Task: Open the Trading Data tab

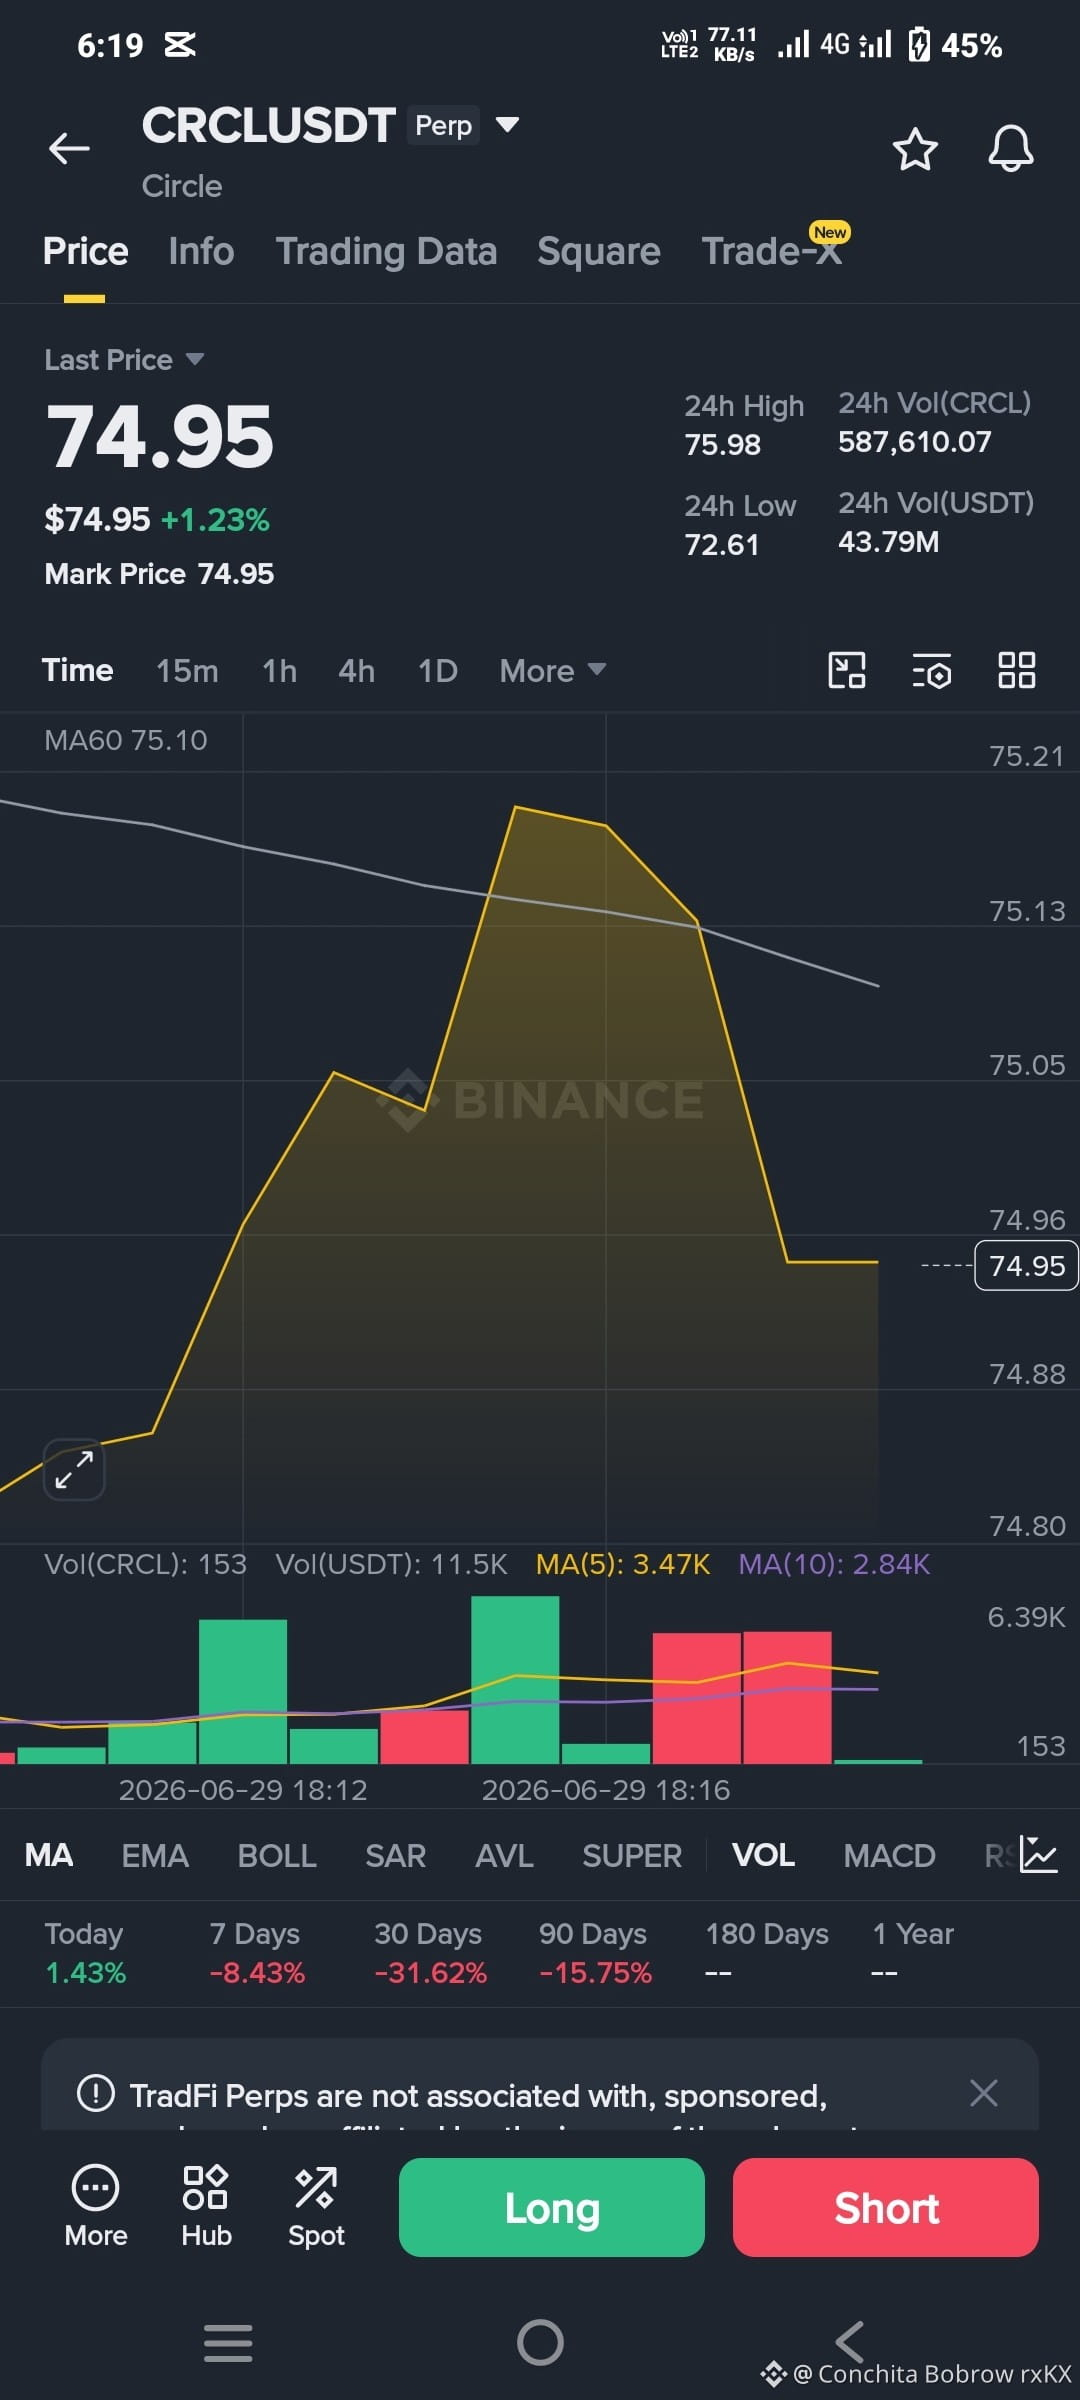Action: click(x=386, y=251)
